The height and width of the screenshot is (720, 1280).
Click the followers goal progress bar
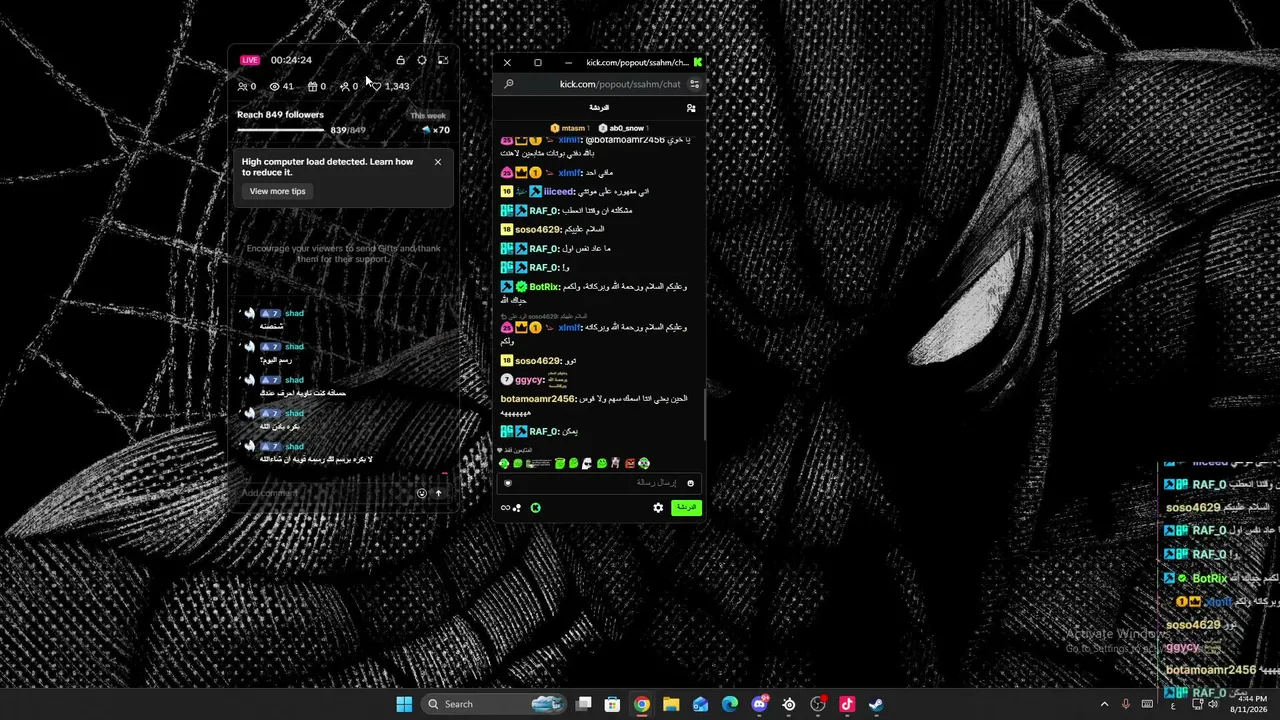[x=281, y=130]
